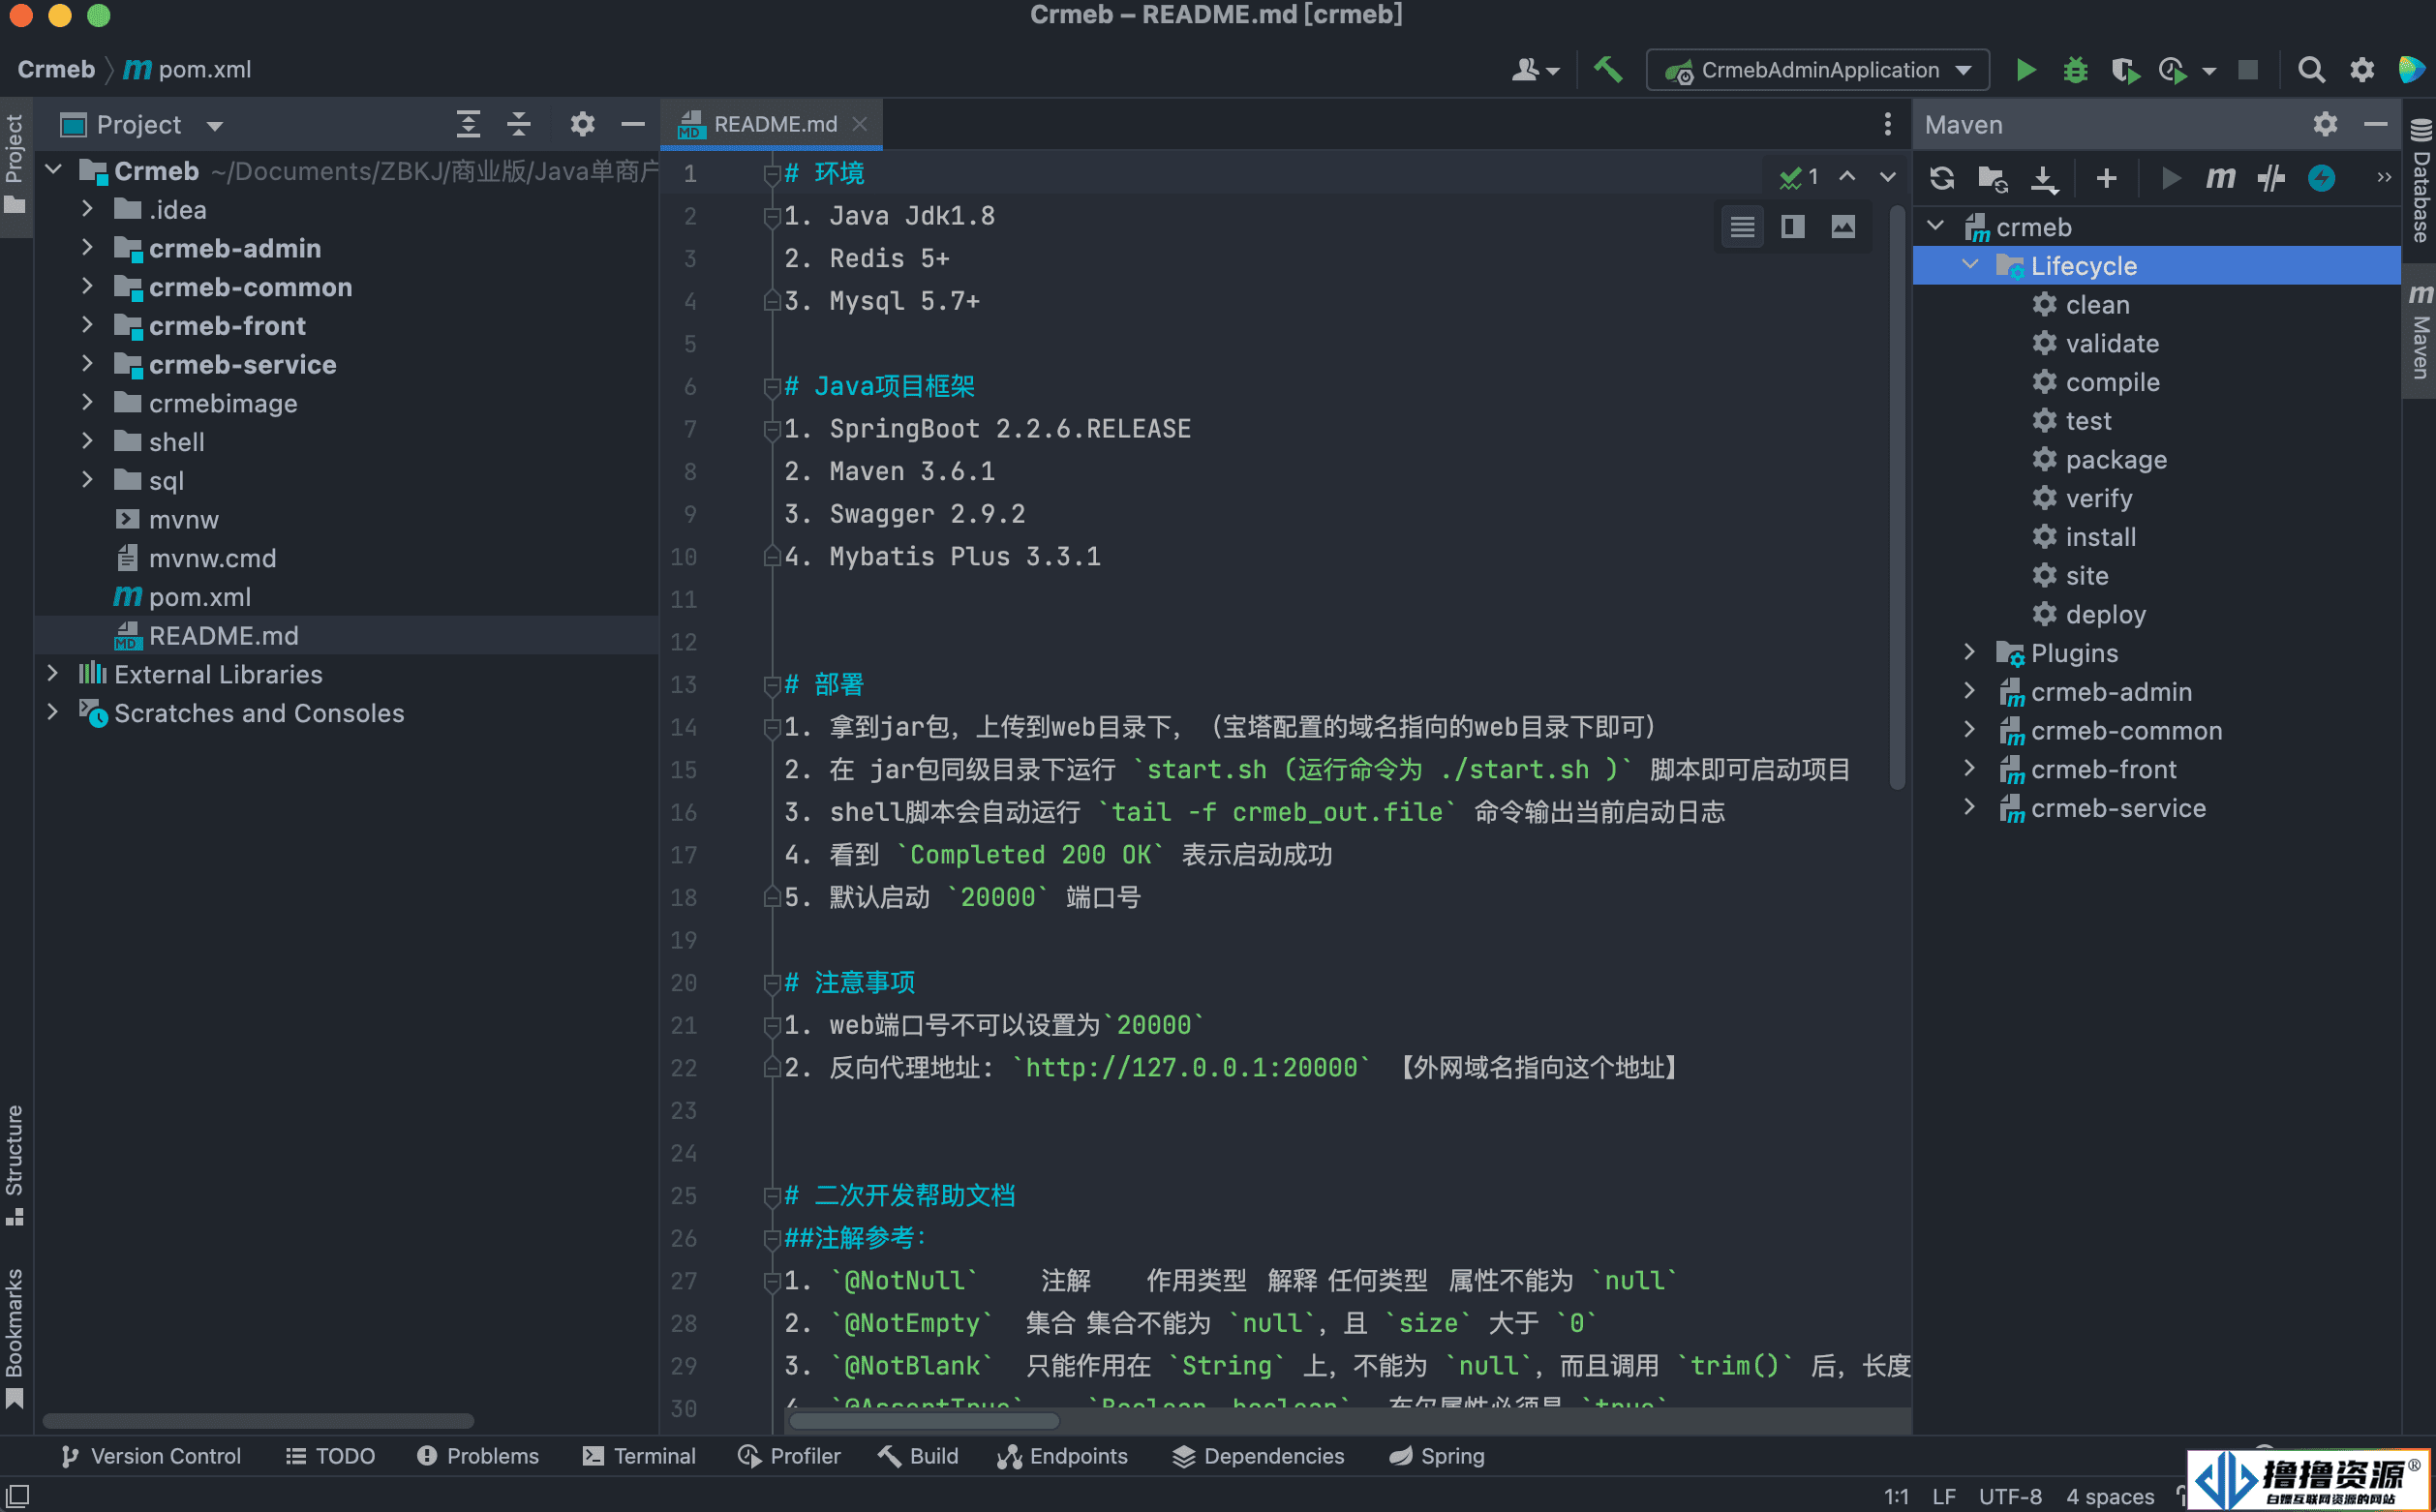The height and width of the screenshot is (1512, 2436).
Task: Toggle skip tests mode in Maven
Action: pos(2321,178)
